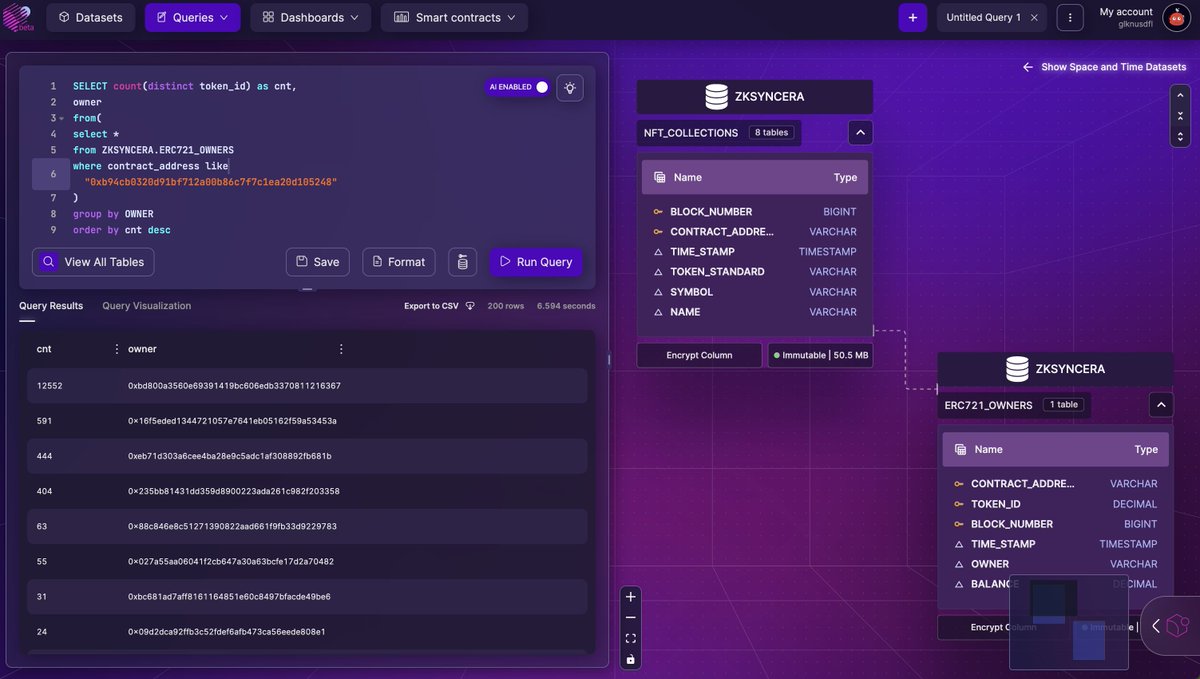The width and height of the screenshot is (1200, 679).
Task: Click the My account label
Action: click(1127, 12)
